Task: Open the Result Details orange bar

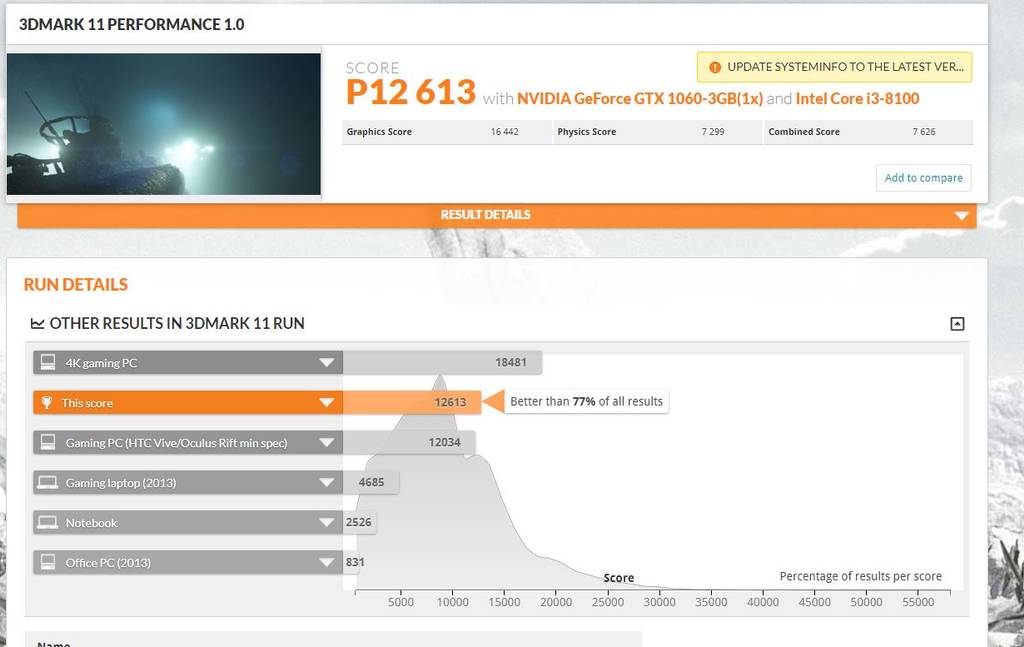Action: [x=497, y=215]
